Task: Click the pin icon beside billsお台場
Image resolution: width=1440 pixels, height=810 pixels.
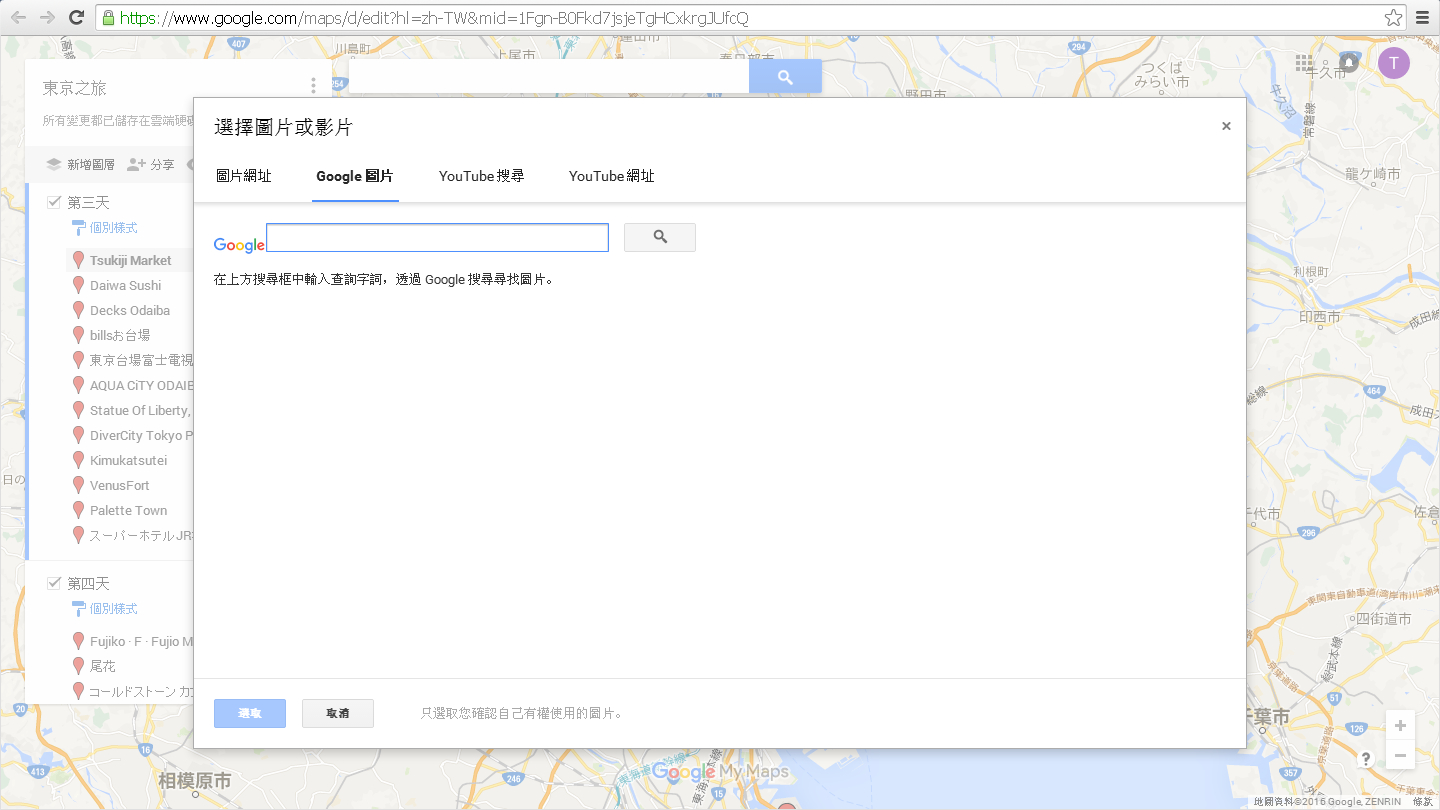Action: coord(78,335)
